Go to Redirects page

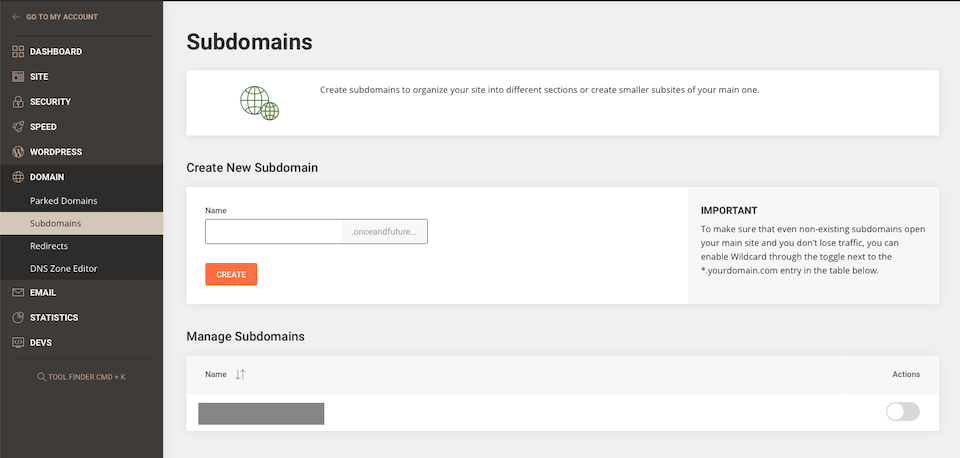coord(49,246)
